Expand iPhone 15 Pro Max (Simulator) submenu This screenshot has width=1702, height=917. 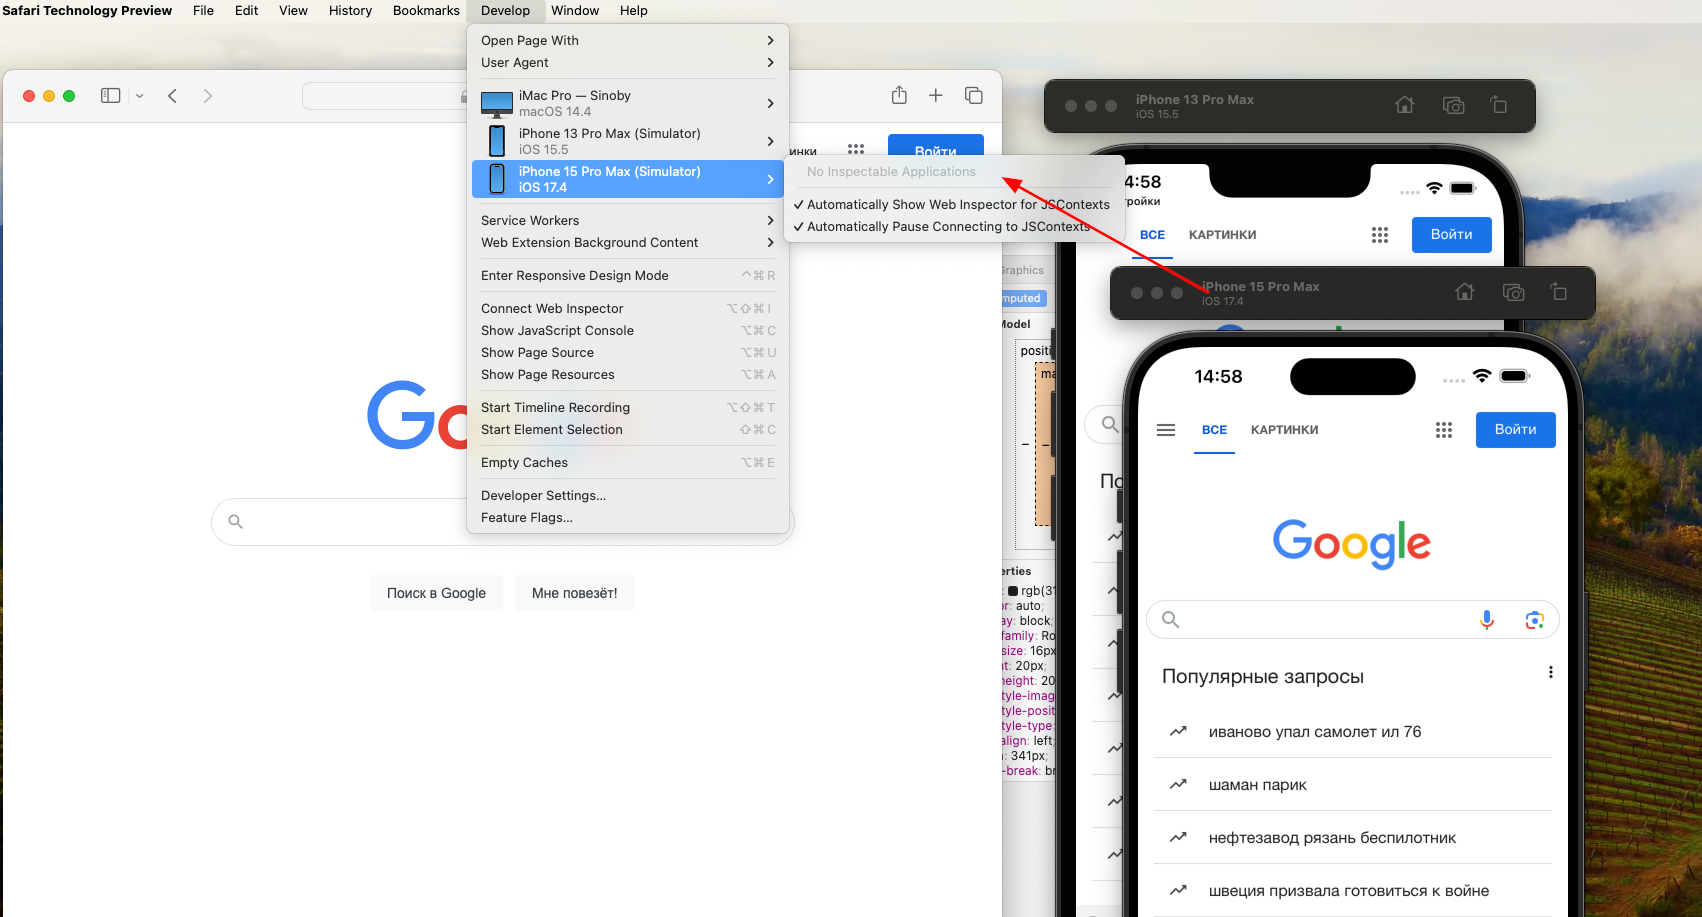(x=628, y=179)
